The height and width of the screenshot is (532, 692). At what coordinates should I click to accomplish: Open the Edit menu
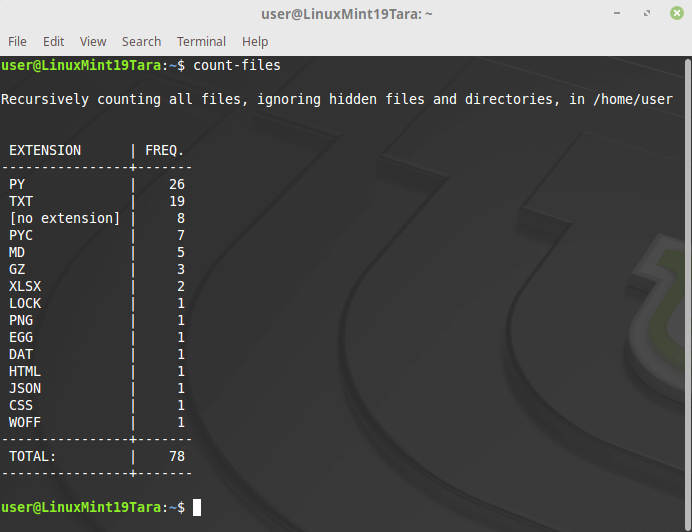pos(53,41)
